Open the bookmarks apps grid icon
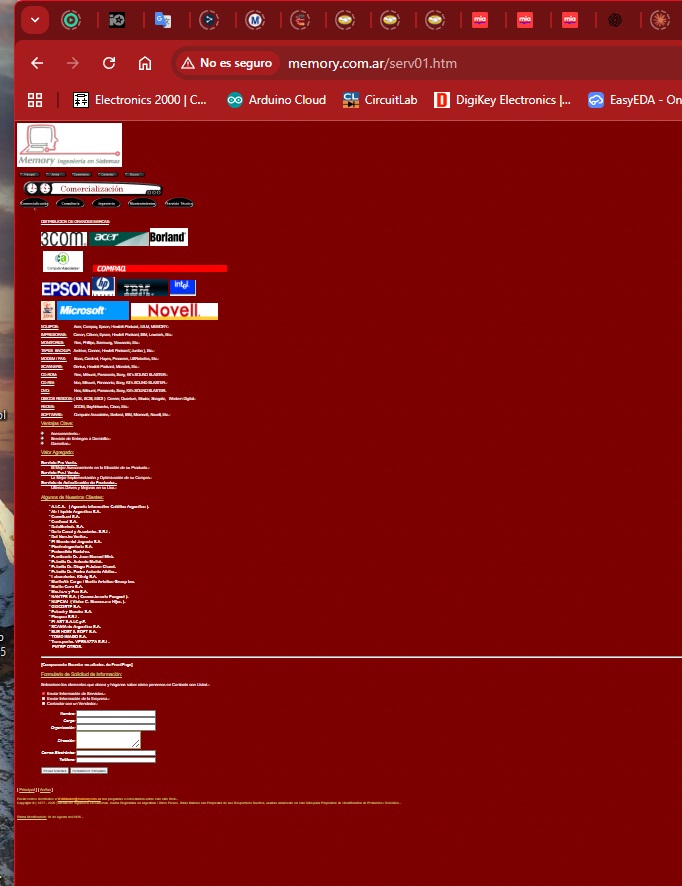This screenshot has width=682, height=886. [x=35, y=100]
